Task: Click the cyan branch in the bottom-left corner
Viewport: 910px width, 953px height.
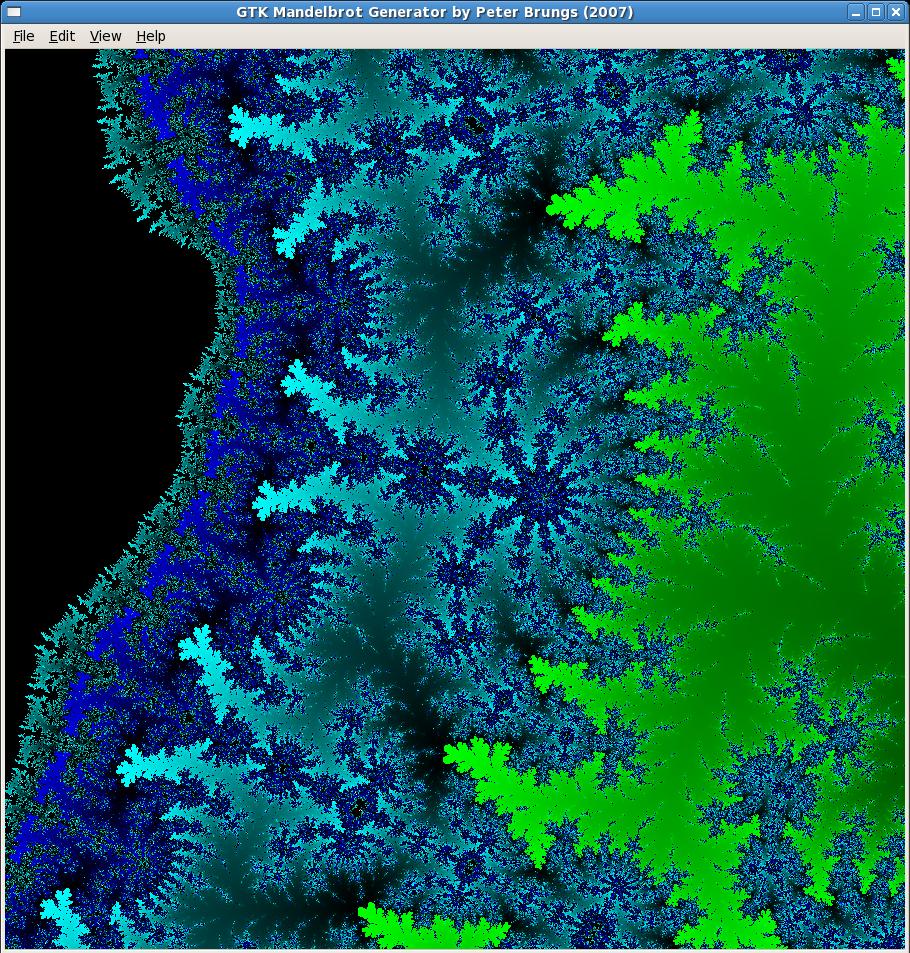Action: point(62,915)
